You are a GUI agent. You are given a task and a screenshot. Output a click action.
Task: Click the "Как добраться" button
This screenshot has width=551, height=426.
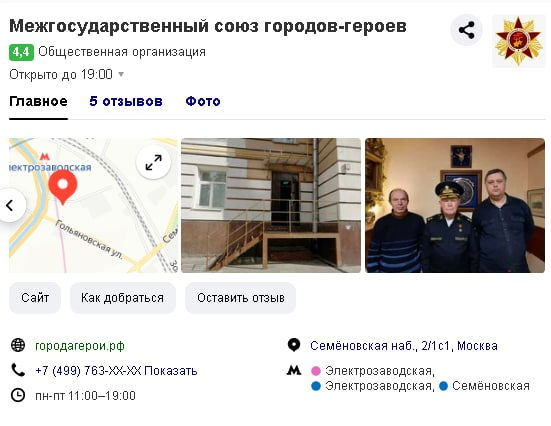pos(123,298)
